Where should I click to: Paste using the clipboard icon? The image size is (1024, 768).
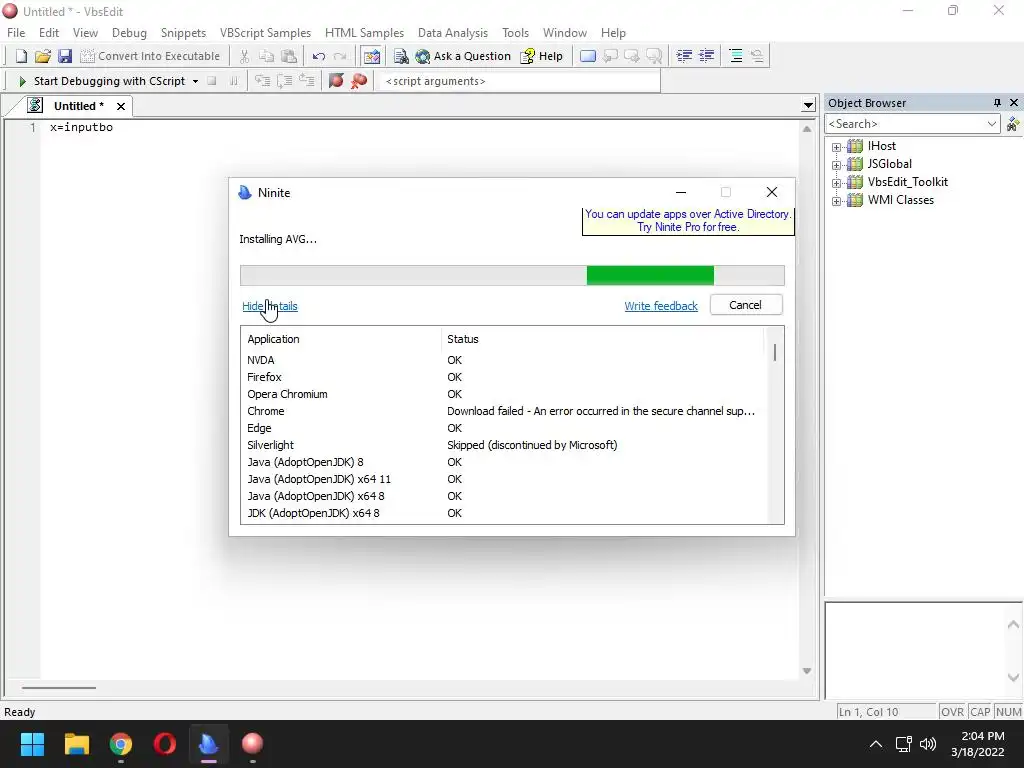pos(288,56)
